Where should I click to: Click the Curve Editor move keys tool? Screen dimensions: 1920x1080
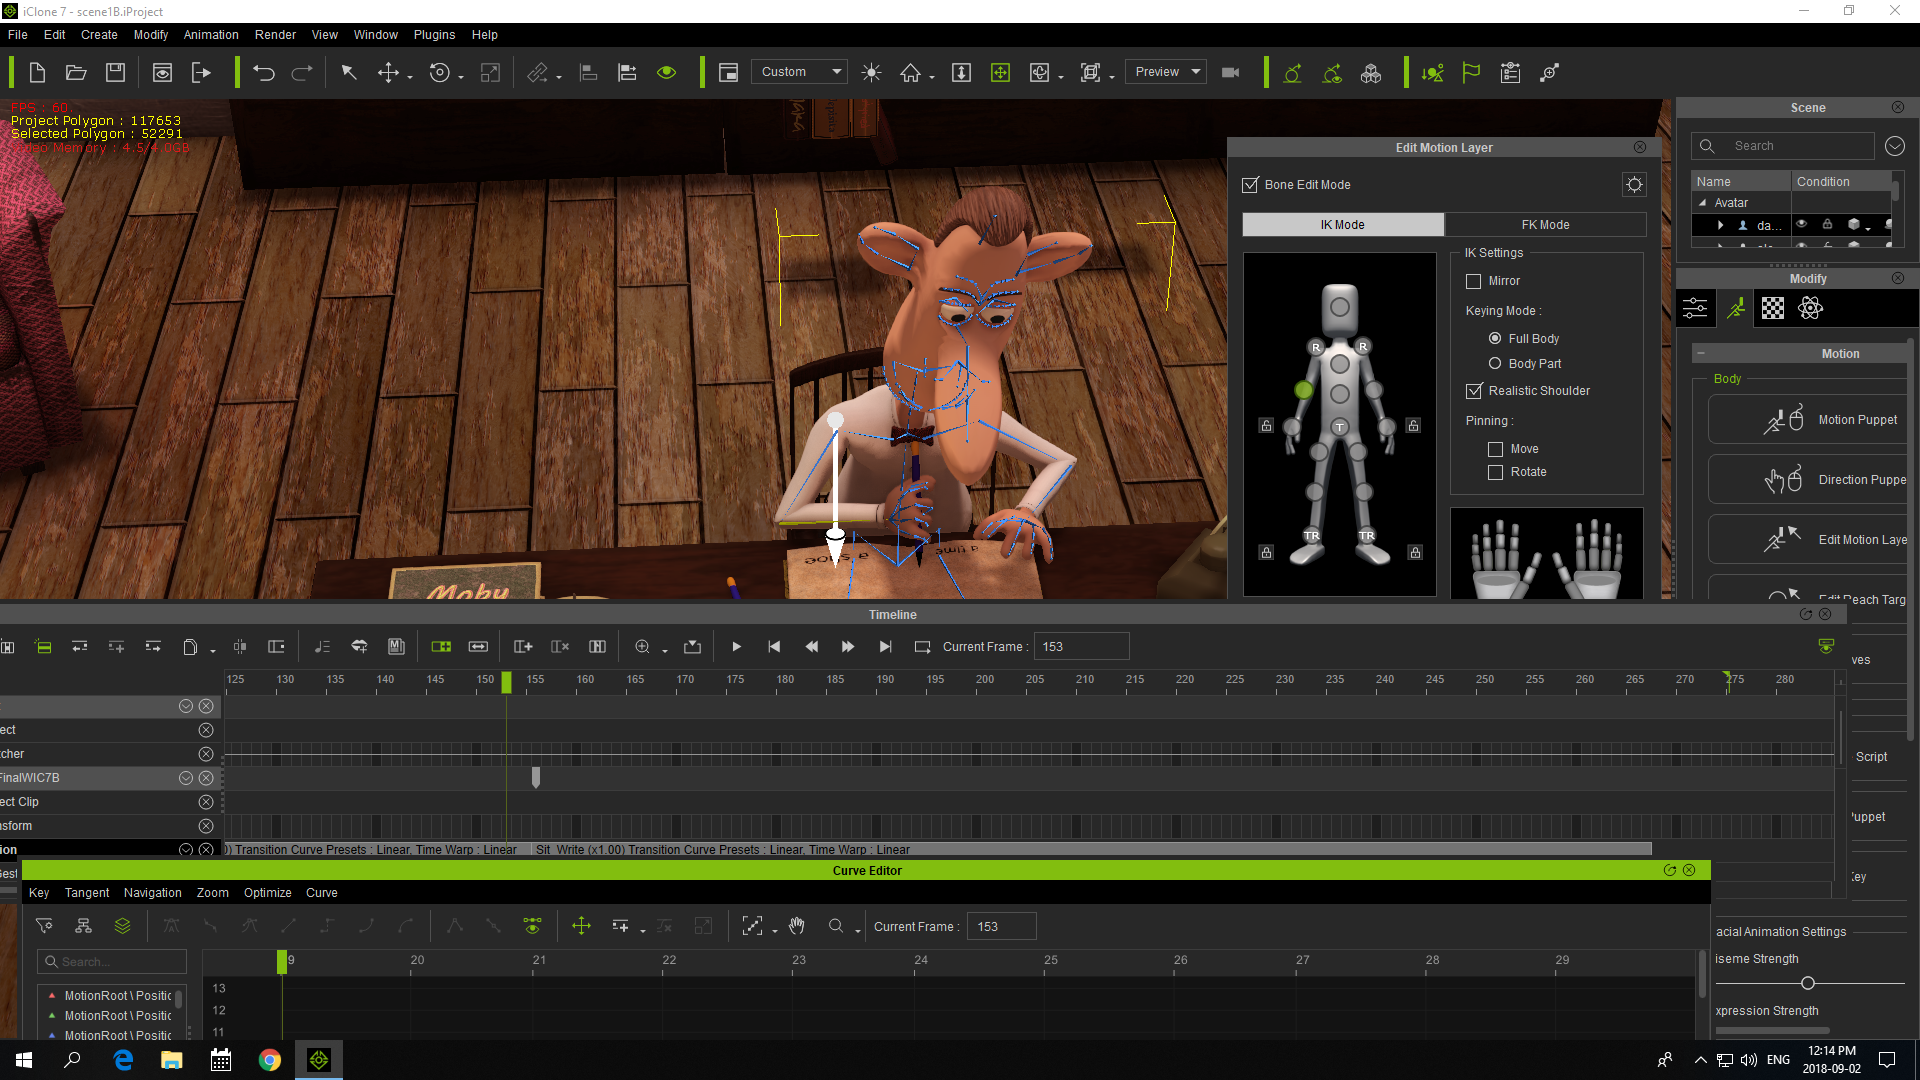click(581, 926)
